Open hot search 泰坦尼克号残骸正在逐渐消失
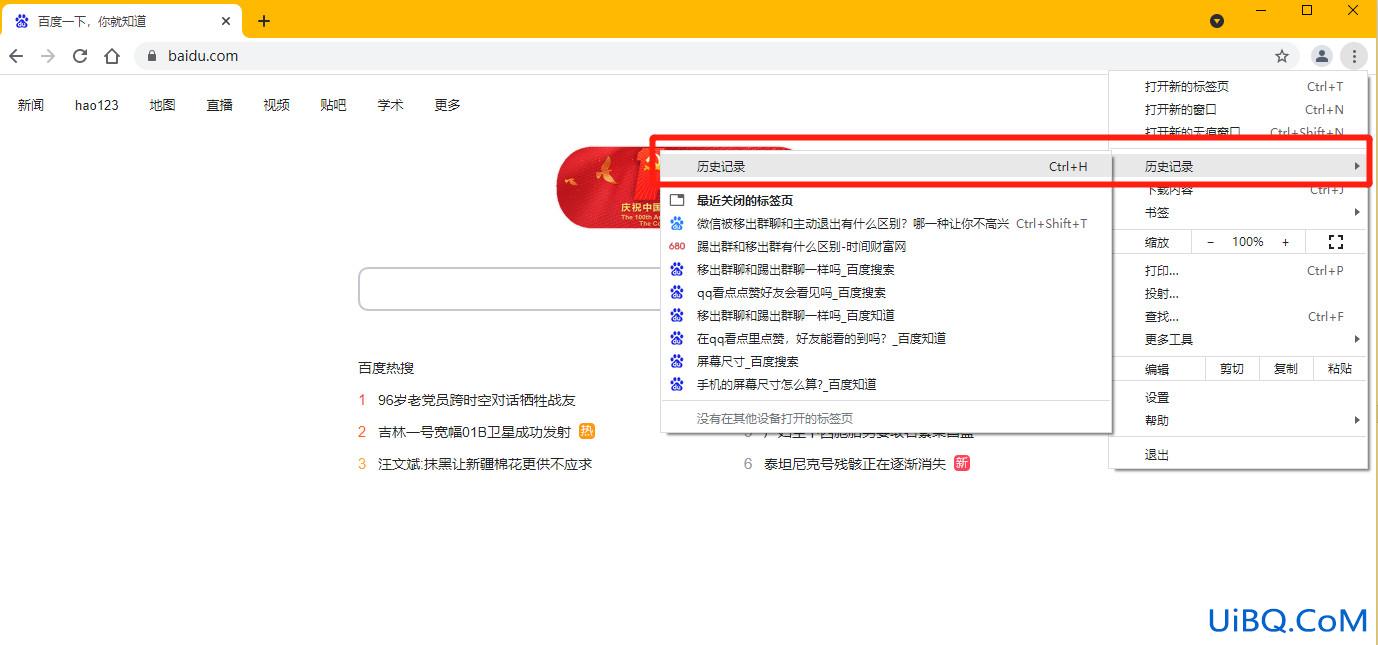1378x645 pixels. pos(855,464)
